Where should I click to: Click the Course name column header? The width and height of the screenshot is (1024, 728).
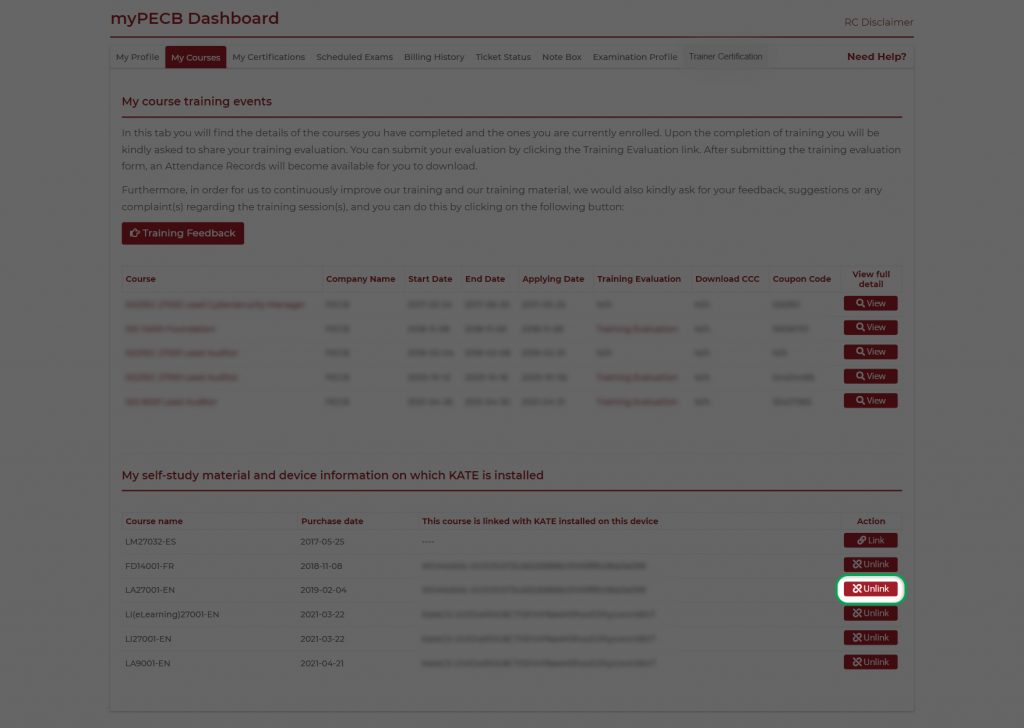pyautogui.click(x=154, y=521)
